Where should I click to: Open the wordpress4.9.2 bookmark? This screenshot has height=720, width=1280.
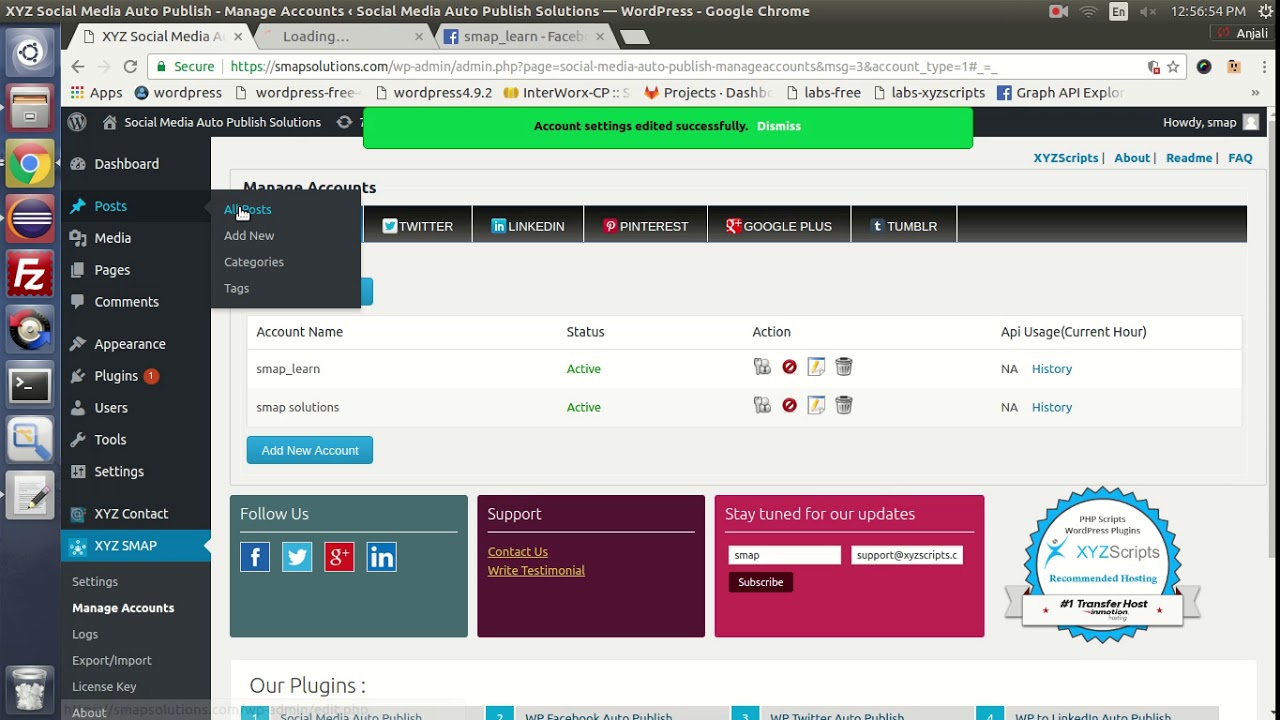tap(433, 92)
